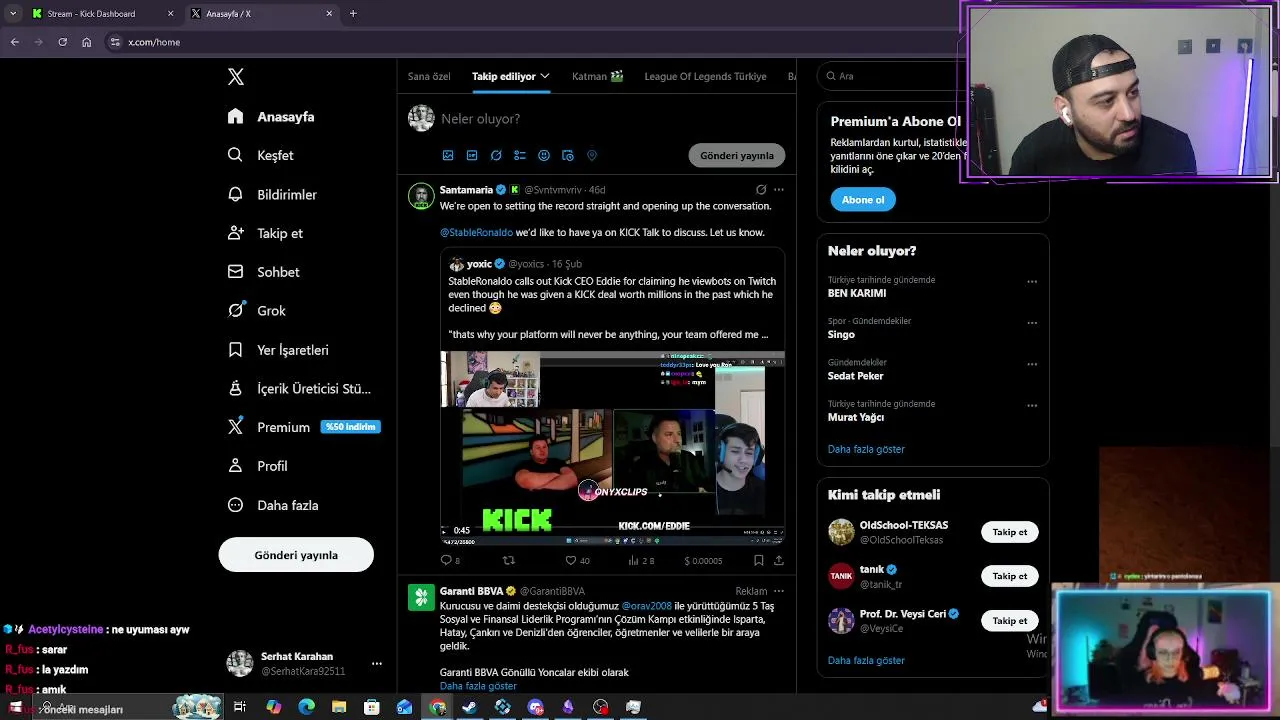
Task: Switch to League Of Legends Türkiye tab
Action: click(x=705, y=76)
